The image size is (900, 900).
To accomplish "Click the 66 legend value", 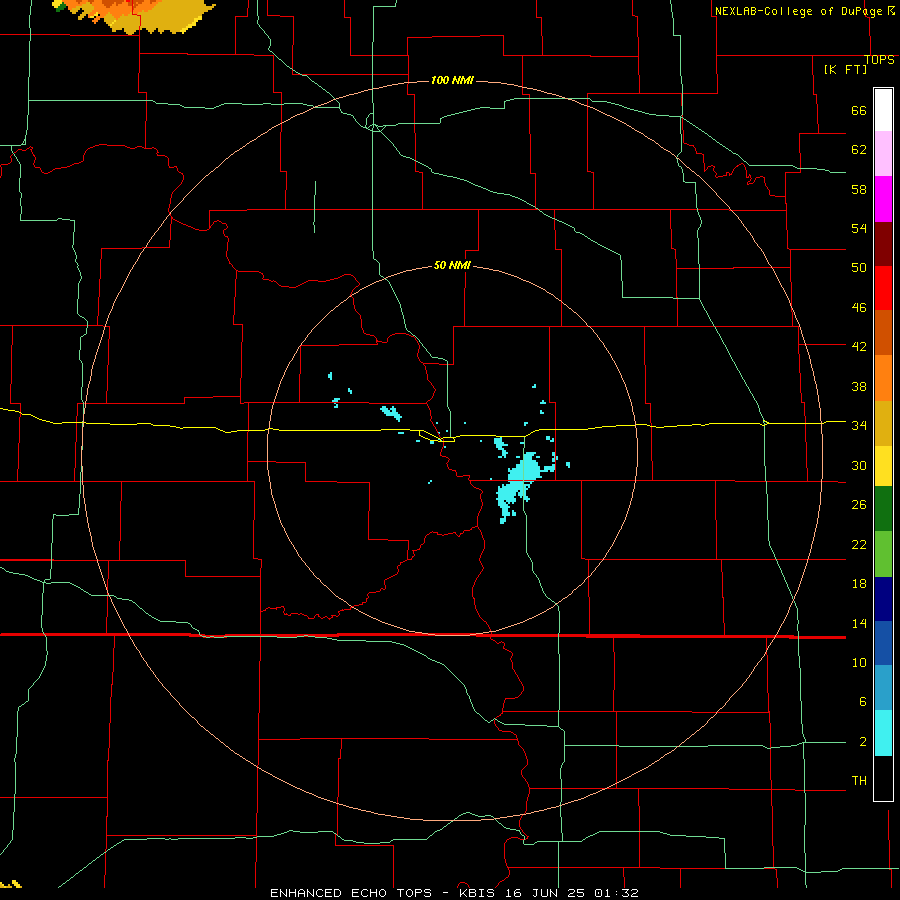I will coord(859,111).
